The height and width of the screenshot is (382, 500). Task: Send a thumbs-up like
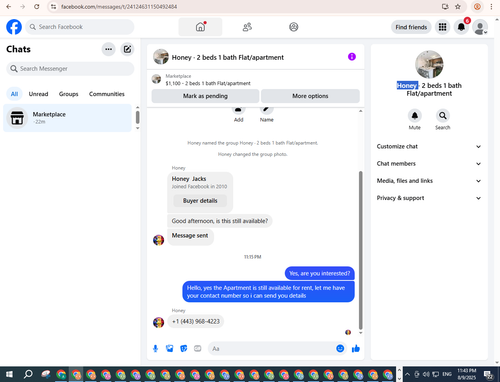click(356, 349)
